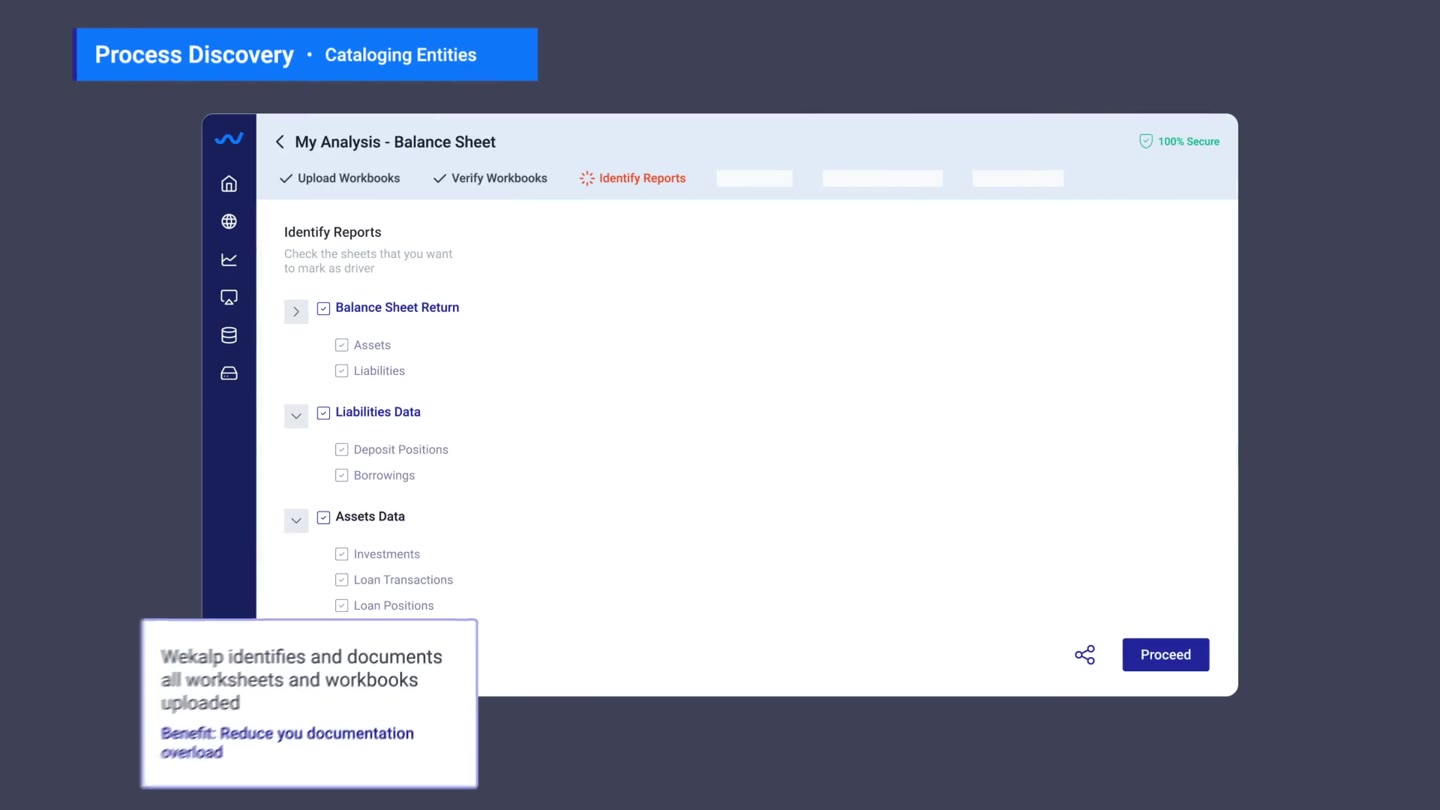Open the line chart analytics icon
1440x810 pixels.
click(x=229, y=260)
